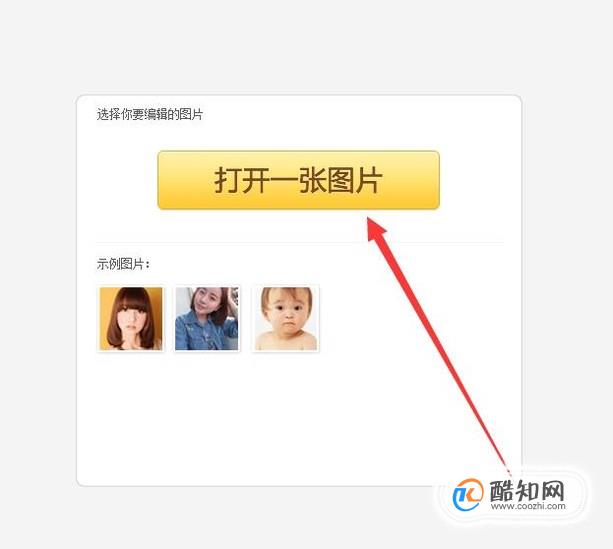Click the 选择你要编辑的图片 heading
The image size is (613, 549).
pos(150,115)
